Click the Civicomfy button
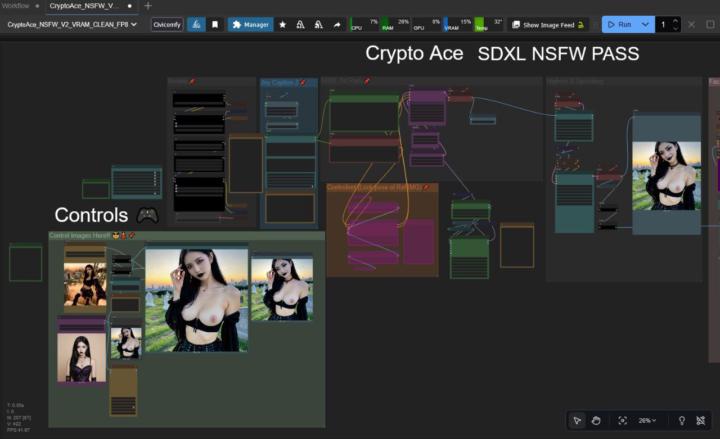720x439 pixels. point(167,24)
